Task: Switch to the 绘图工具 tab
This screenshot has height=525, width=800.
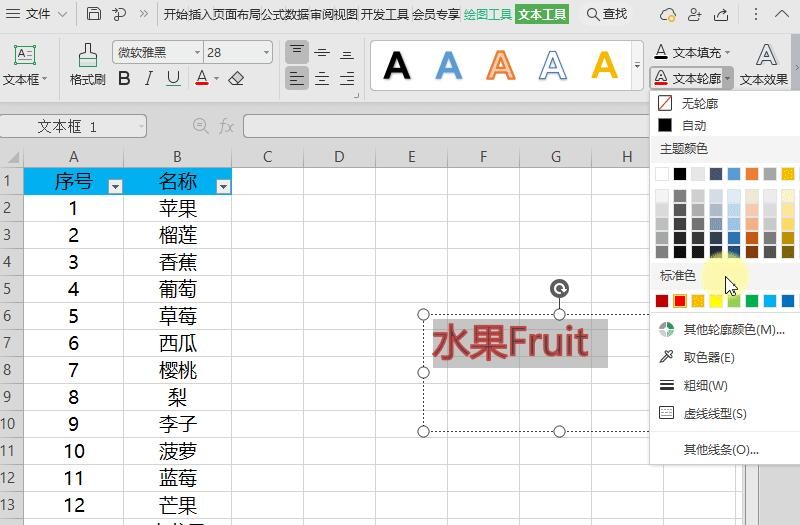Action: tap(488, 14)
